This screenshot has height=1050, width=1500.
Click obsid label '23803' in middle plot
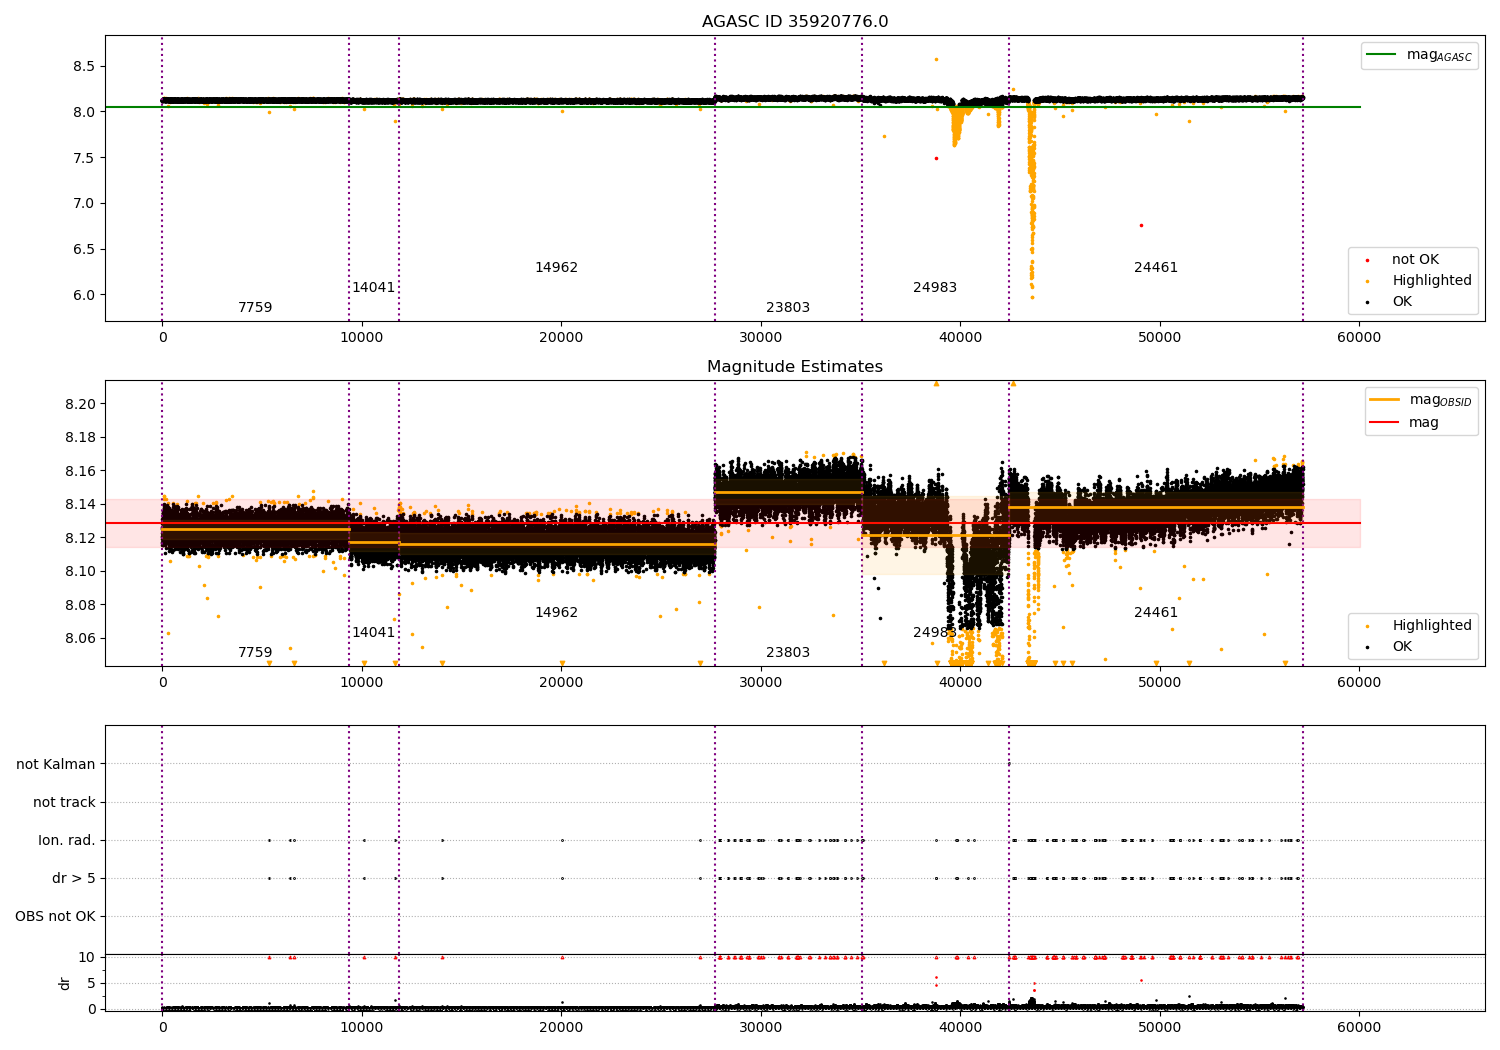coord(788,653)
